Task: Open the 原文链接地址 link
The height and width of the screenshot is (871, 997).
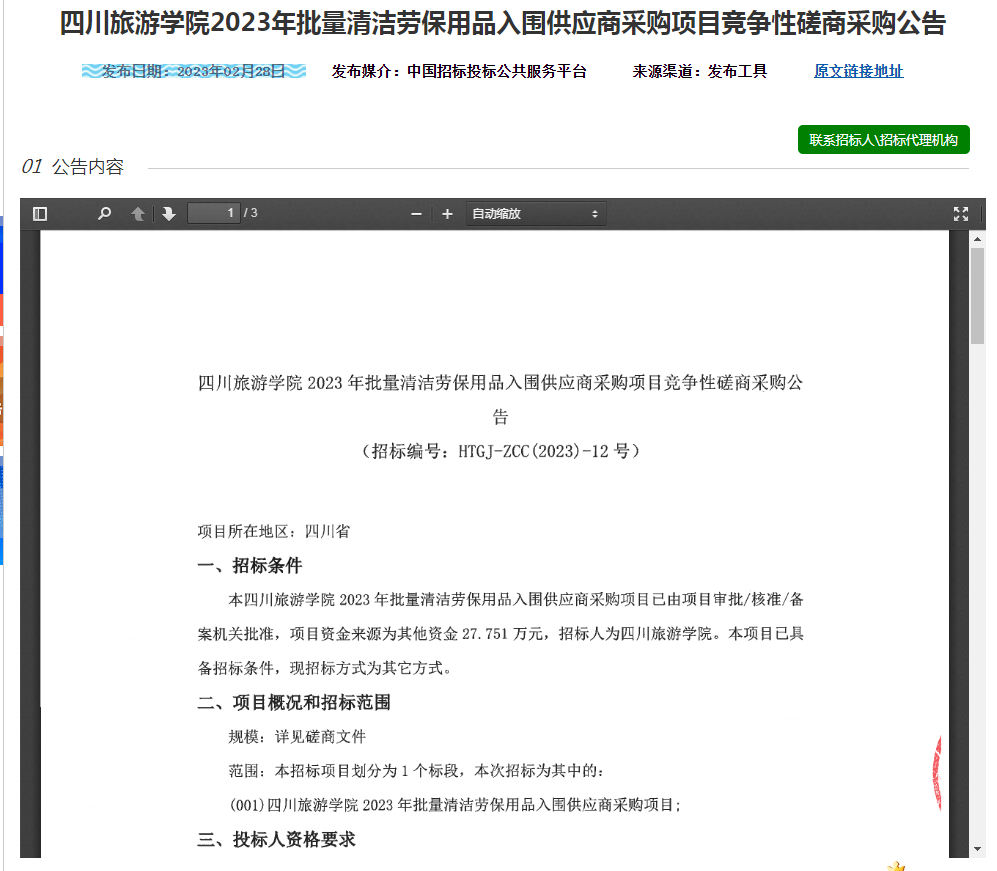Action: click(x=858, y=71)
